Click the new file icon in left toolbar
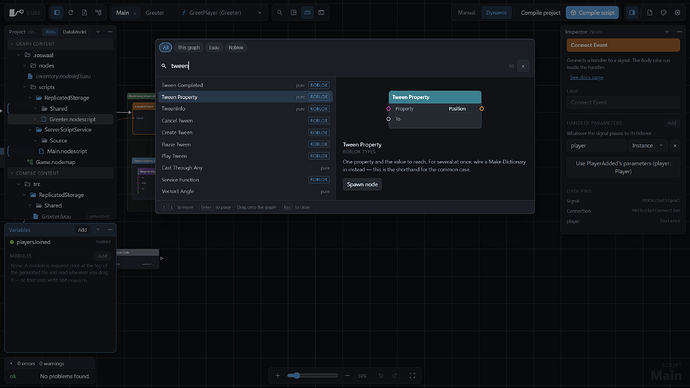Viewport: 690px width, 388px height. tap(84, 13)
